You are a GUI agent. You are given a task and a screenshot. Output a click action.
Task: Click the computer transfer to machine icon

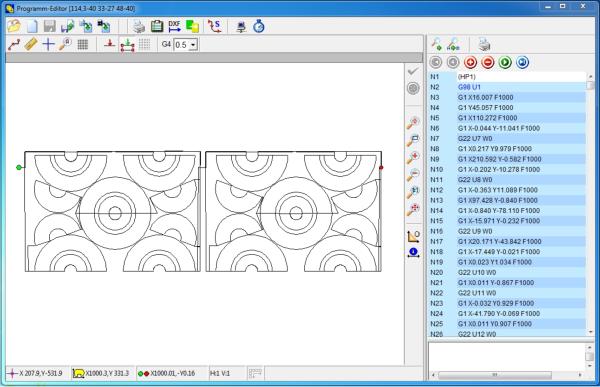coord(241,26)
